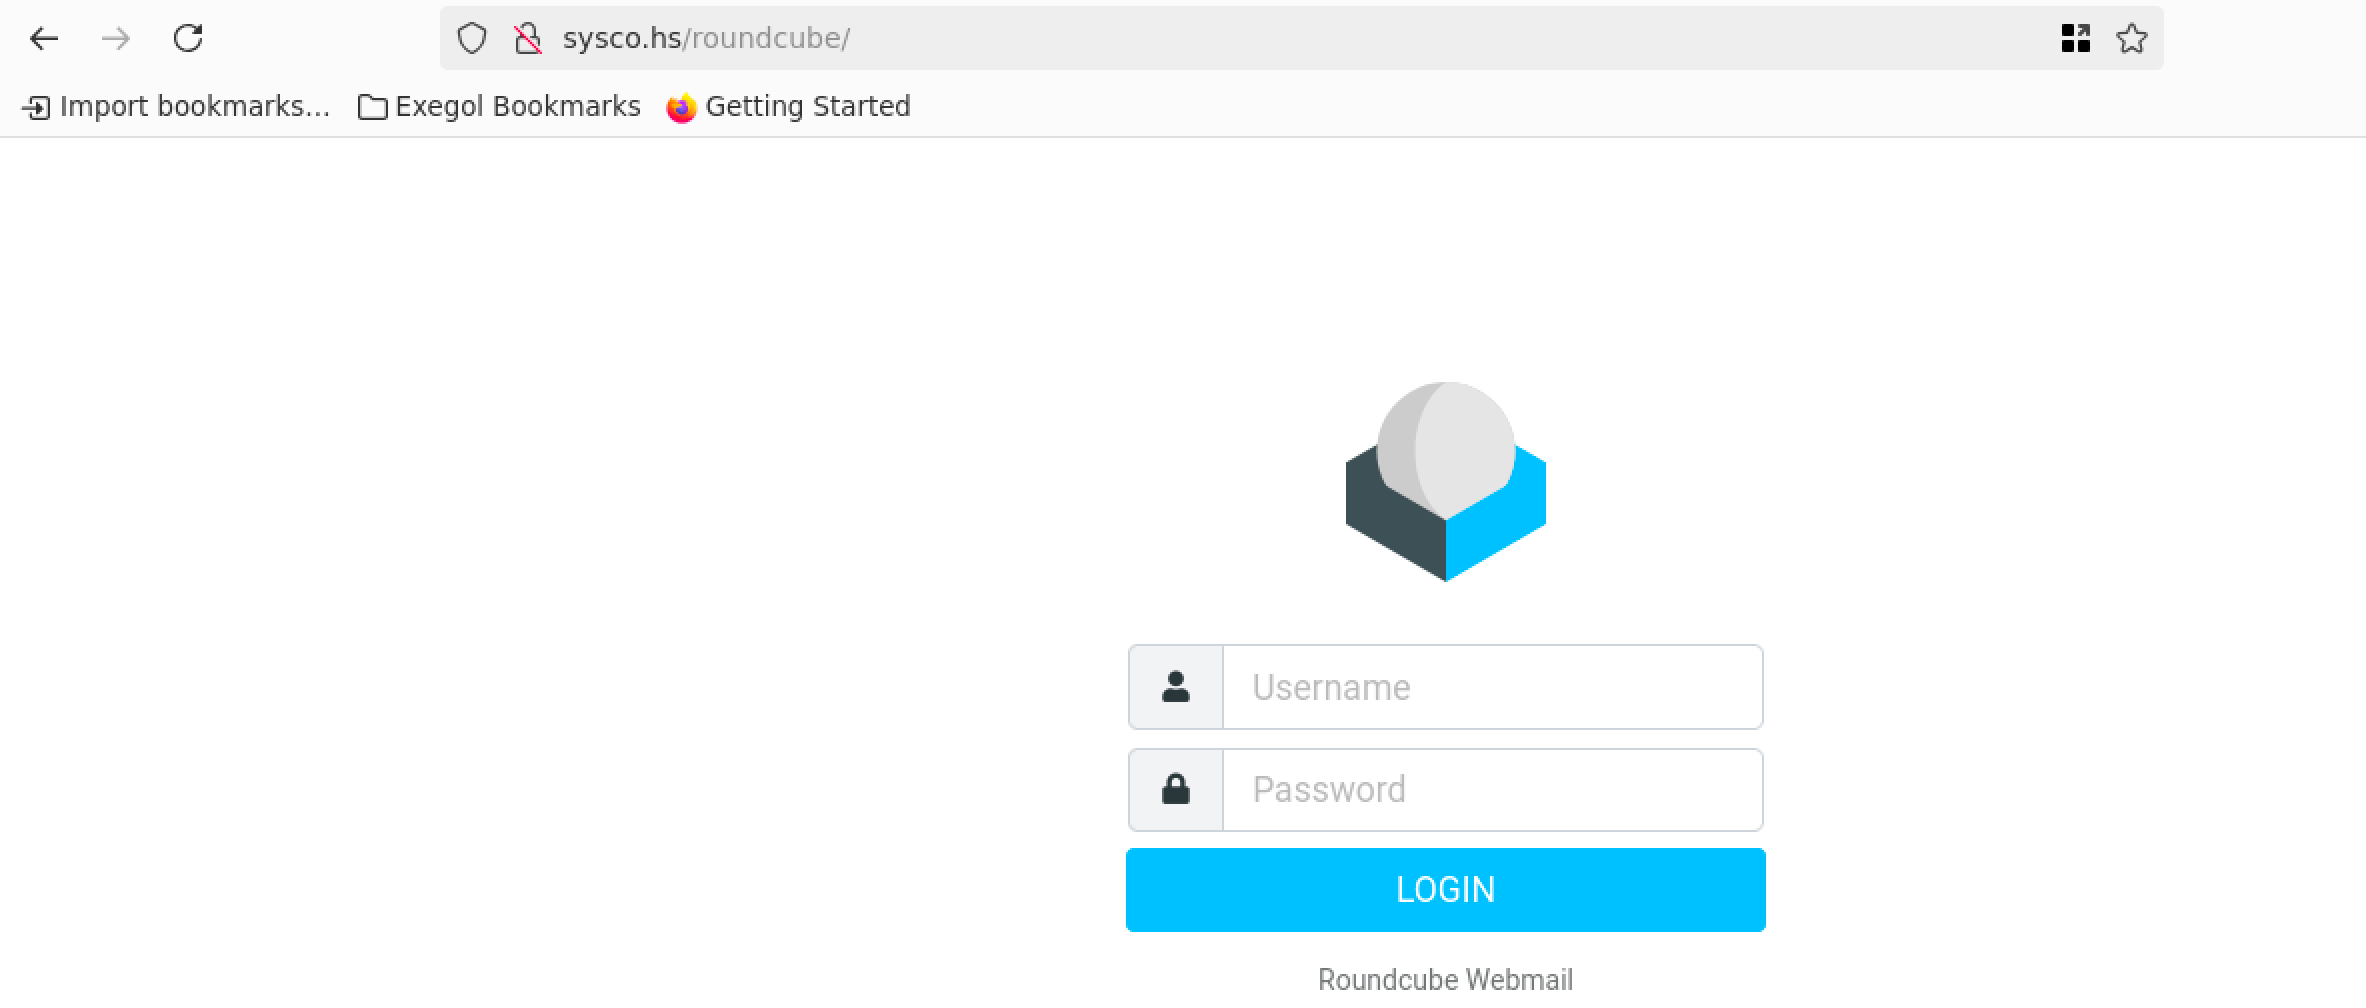Click the Firefox icon beside Getting Started
This screenshot has width=2366, height=1008.
[x=681, y=108]
